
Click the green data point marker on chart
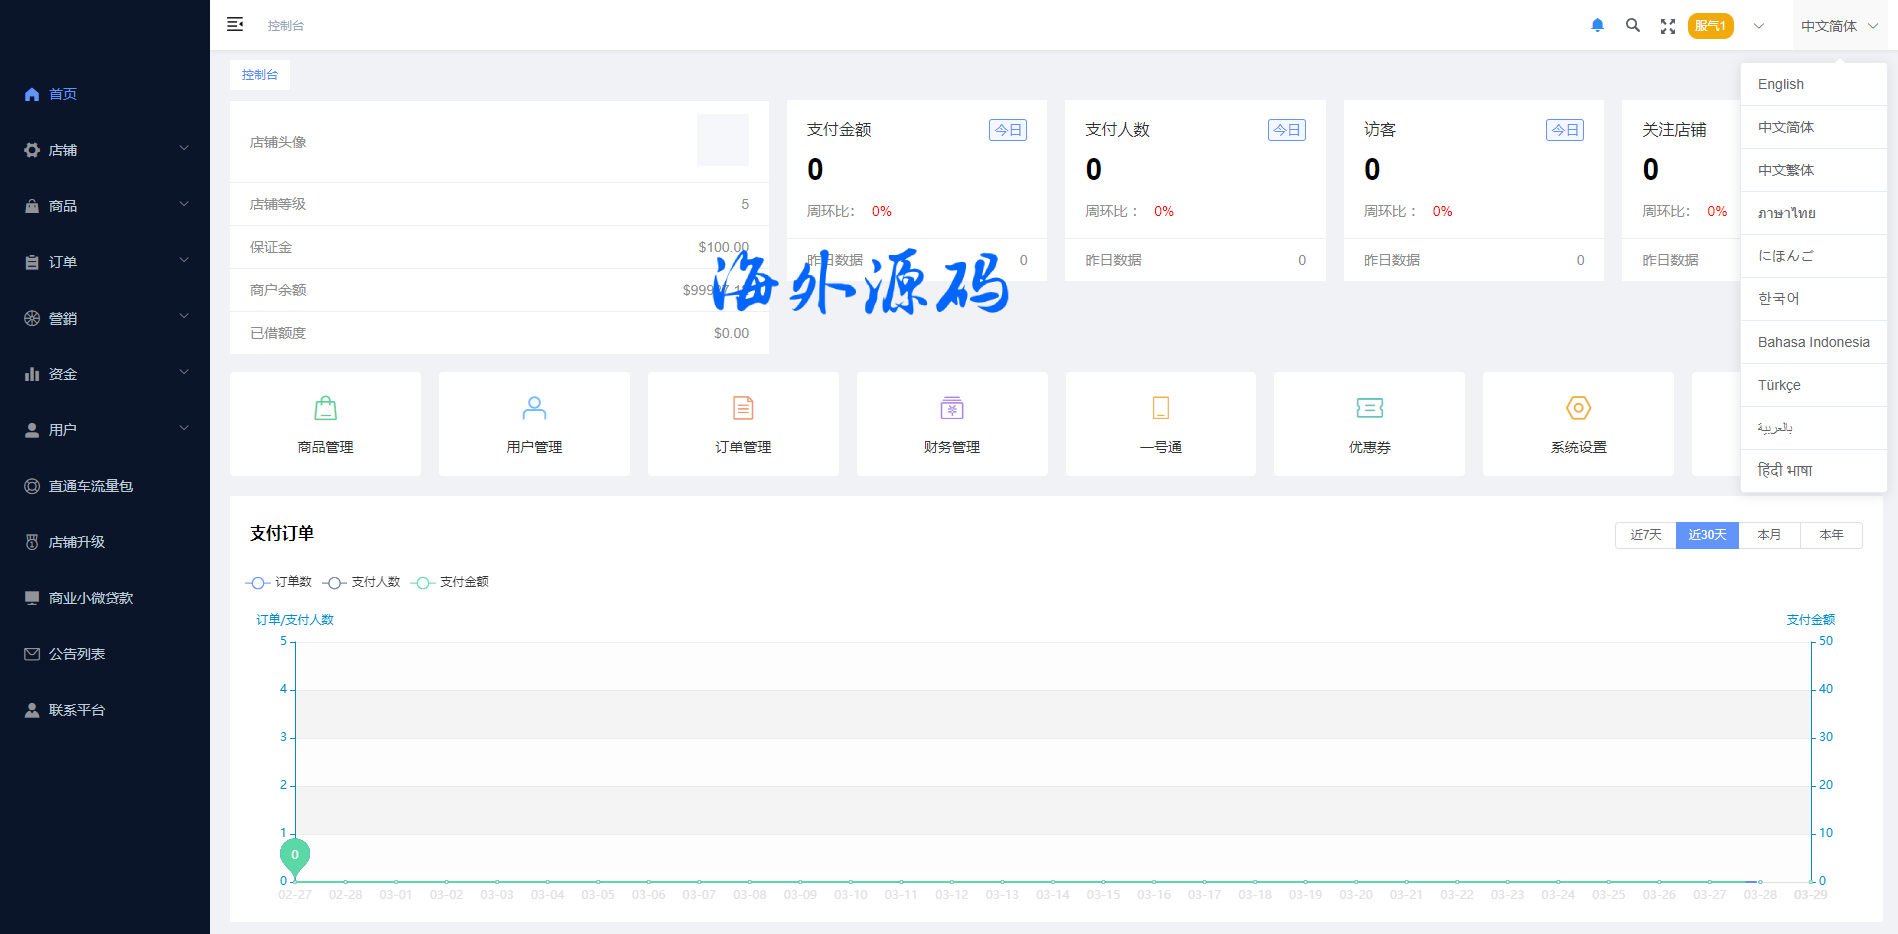pos(295,856)
